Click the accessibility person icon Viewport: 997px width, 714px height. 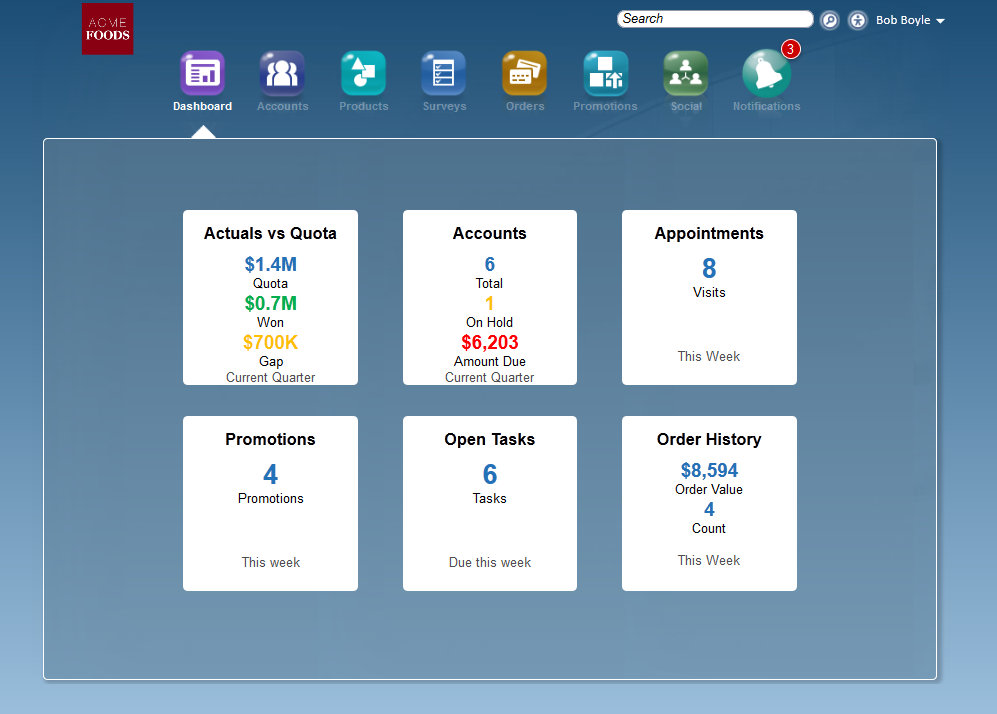(x=858, y=20)
